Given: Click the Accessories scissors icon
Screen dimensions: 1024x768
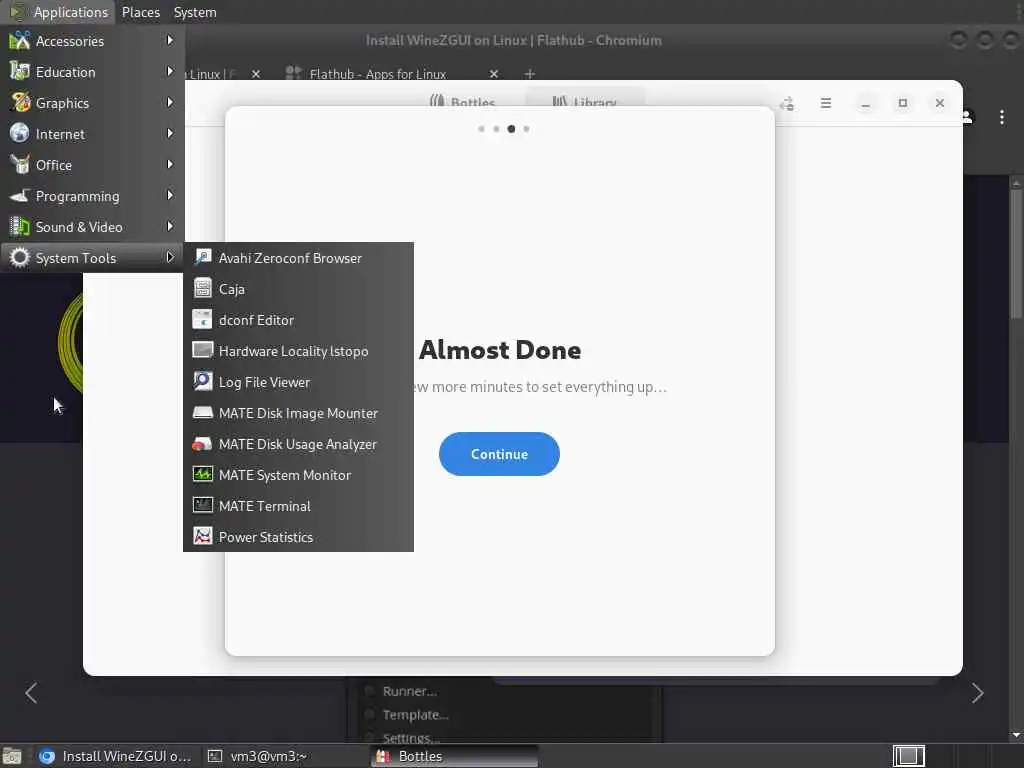Looking at the screenshot, I should [20, 40].
